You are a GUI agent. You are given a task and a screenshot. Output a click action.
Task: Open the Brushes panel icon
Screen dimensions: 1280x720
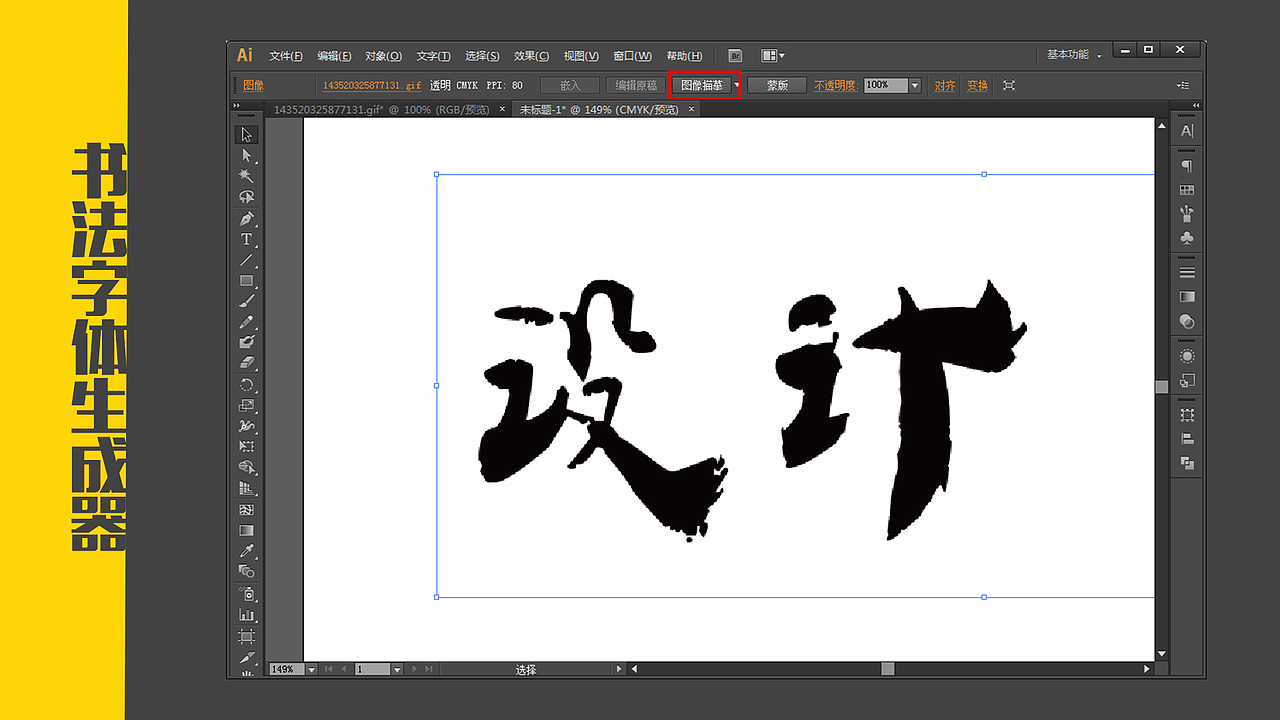(1187, 214)
